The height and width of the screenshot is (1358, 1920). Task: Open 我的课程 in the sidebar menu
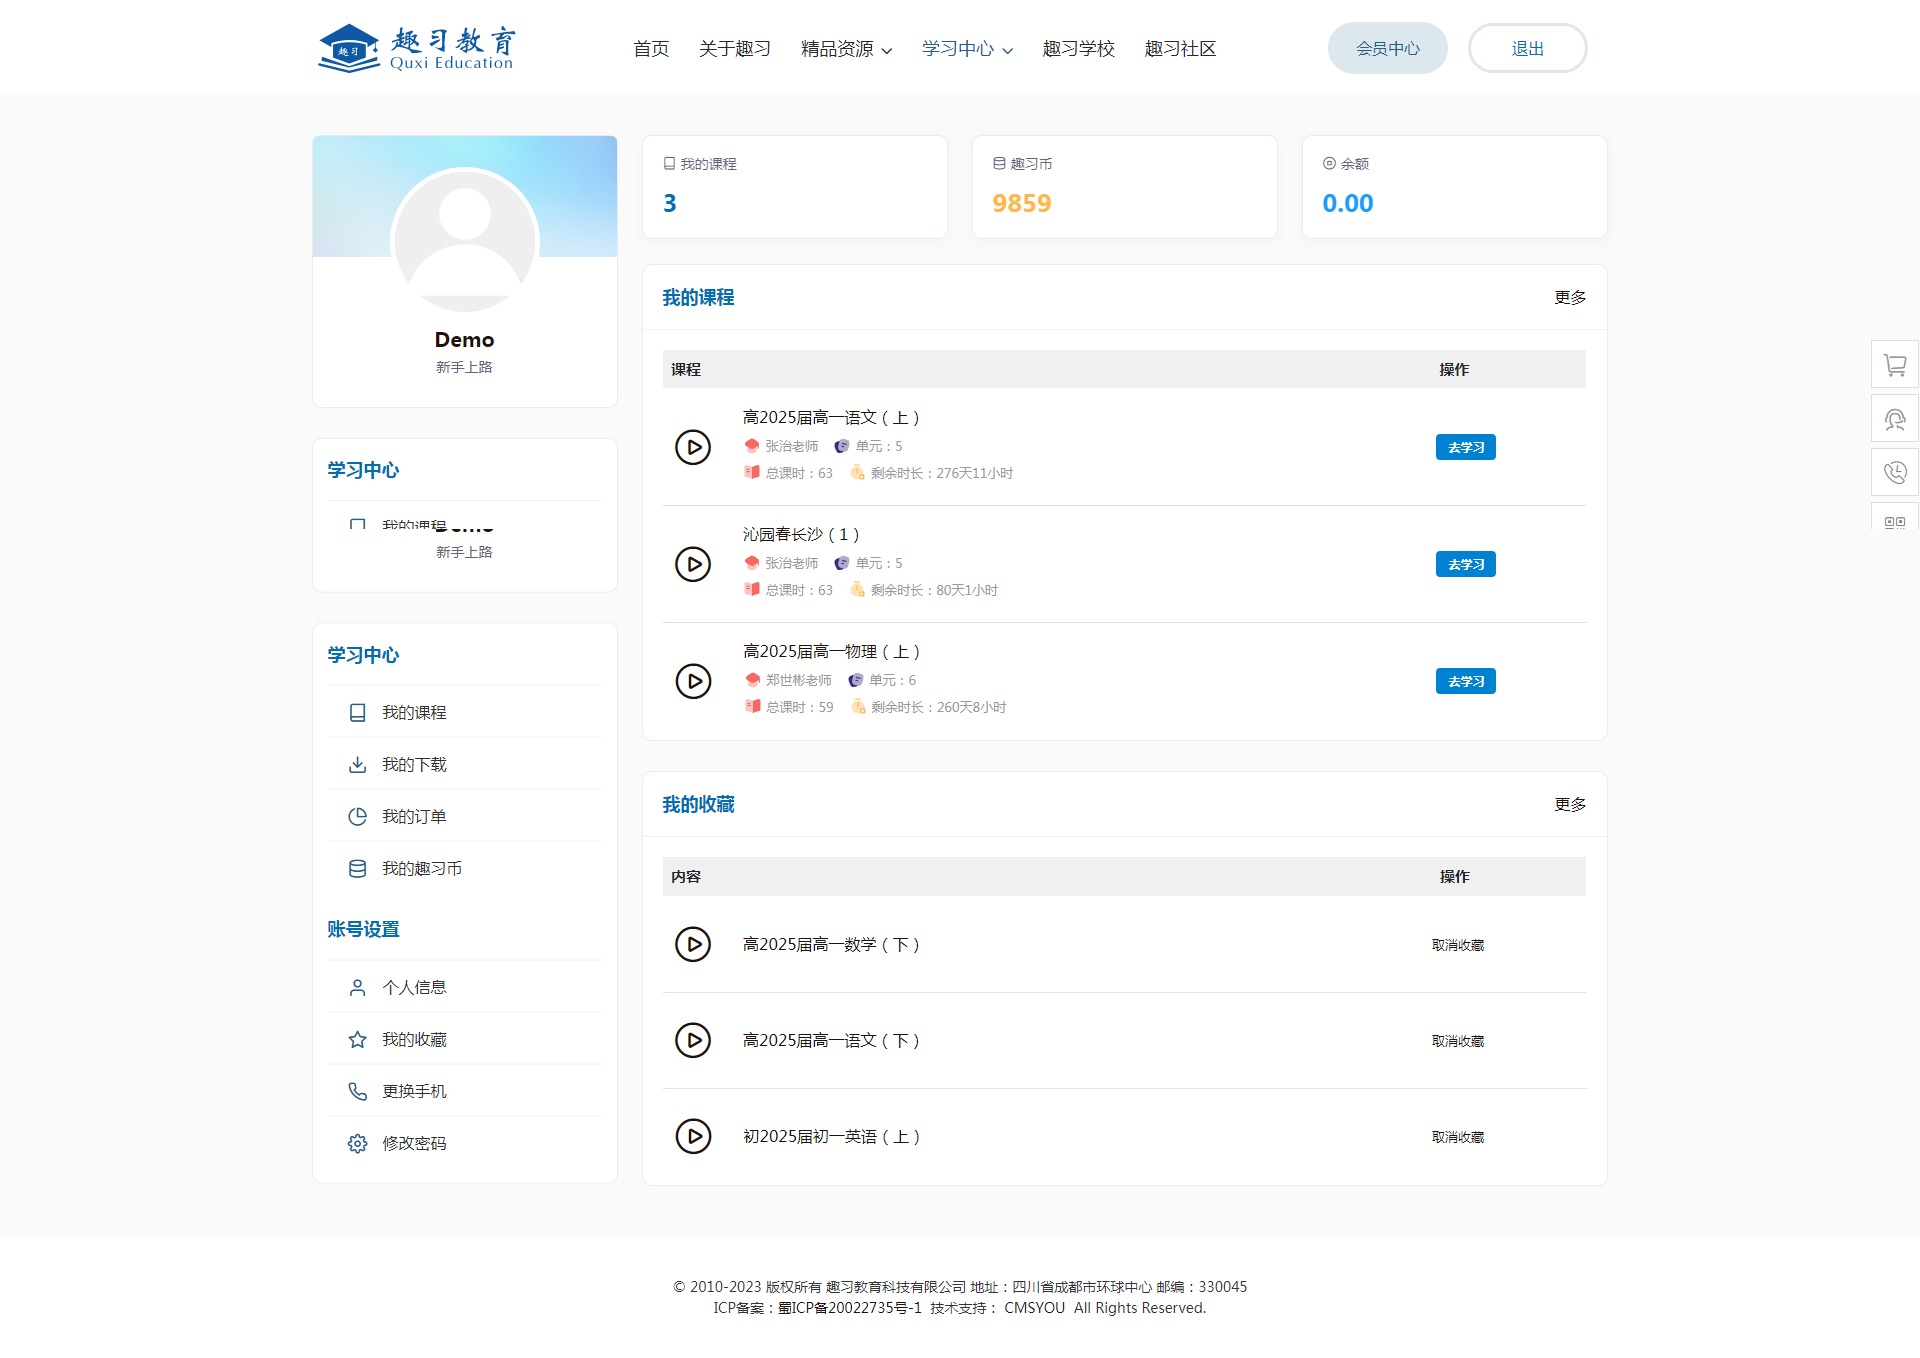[465, 712]
